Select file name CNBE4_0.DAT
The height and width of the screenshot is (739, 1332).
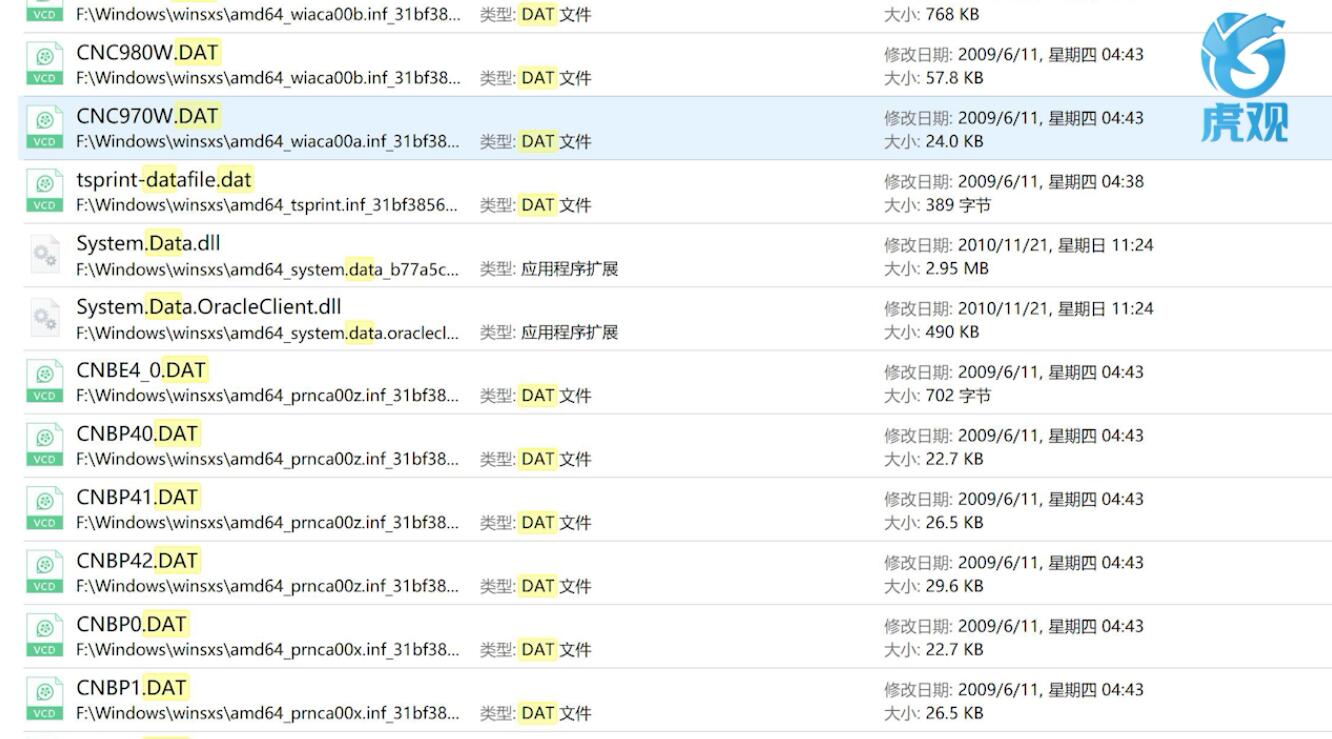142,370
